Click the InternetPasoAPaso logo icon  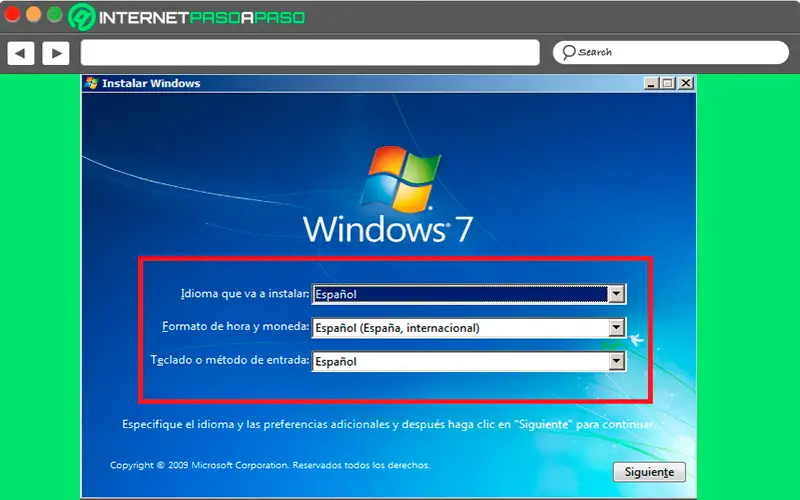(82, 17)
